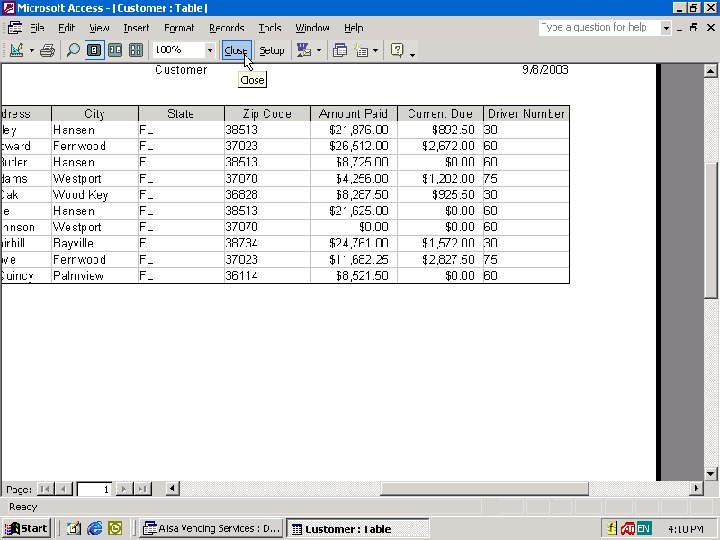This screenshot has width=720, height=540.
Task: Click OfficeLinks icon
Action: pyautogui.click(x=304, y=50)
